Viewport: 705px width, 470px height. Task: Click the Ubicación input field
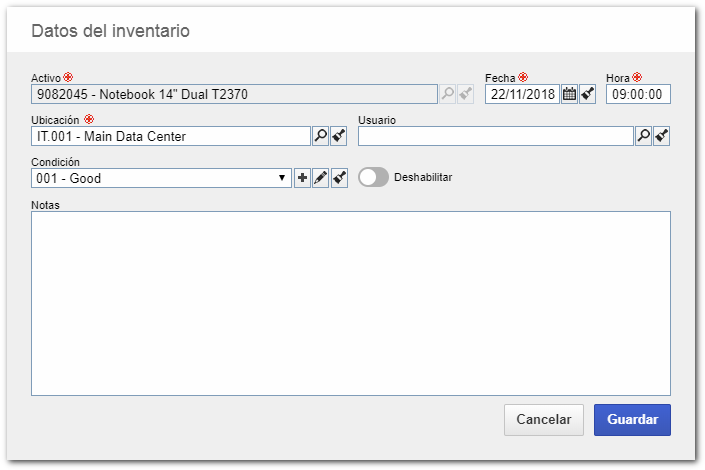pyautogui.click(x=171, y=136)
